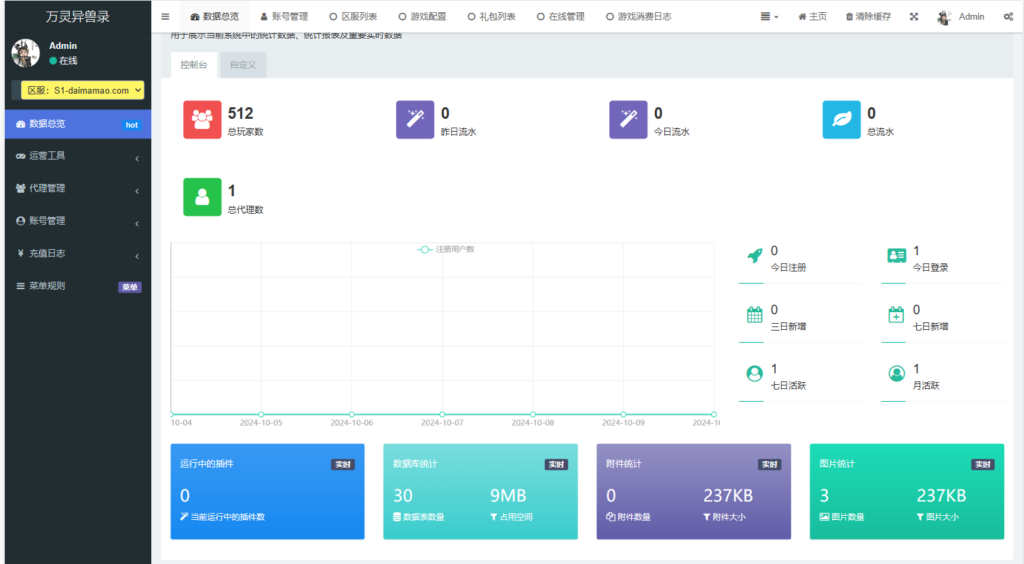Image resolution: width=1024 pixels, height=564 pixels.
Task: Click the green 总代理数 user icon
Action: (x=202, y=196)
